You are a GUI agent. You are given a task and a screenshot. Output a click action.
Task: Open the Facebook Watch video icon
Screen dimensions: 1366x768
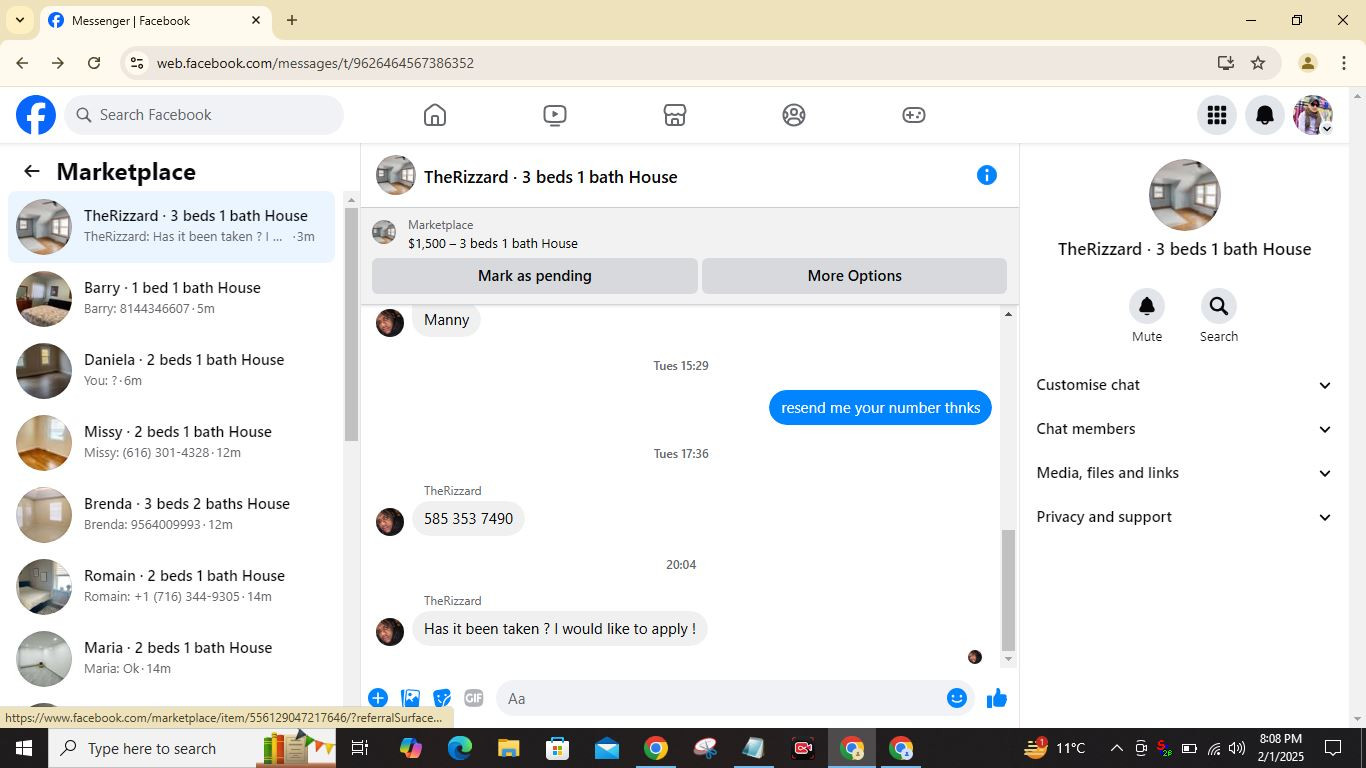click(x=555, y=115)
